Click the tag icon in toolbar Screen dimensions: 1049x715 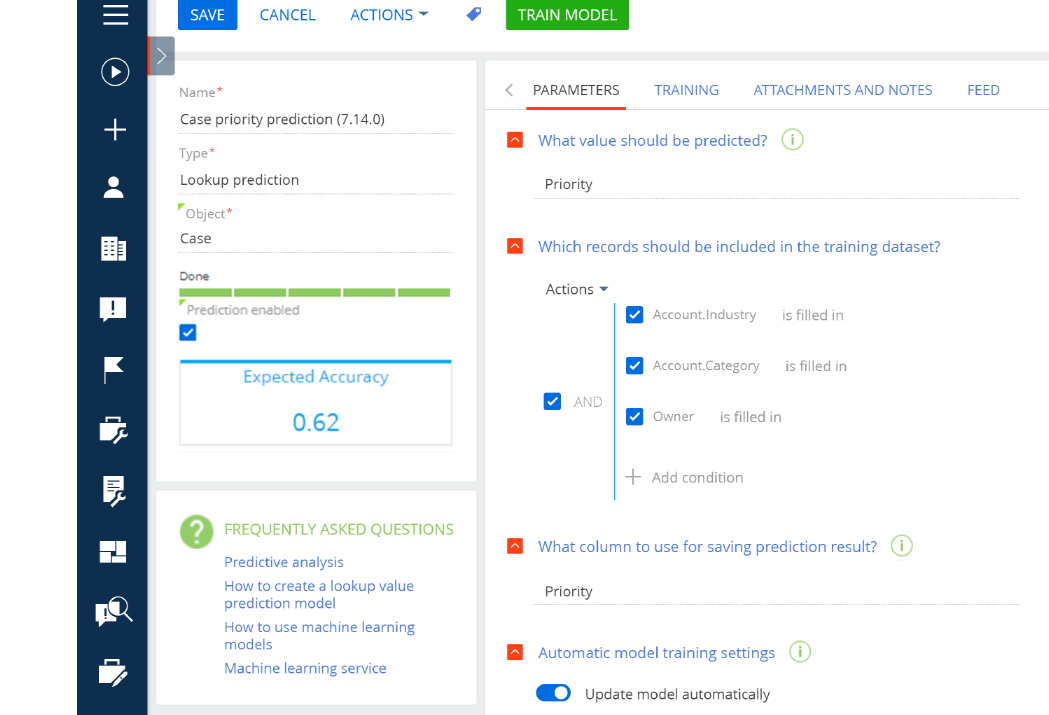point(474,15)
